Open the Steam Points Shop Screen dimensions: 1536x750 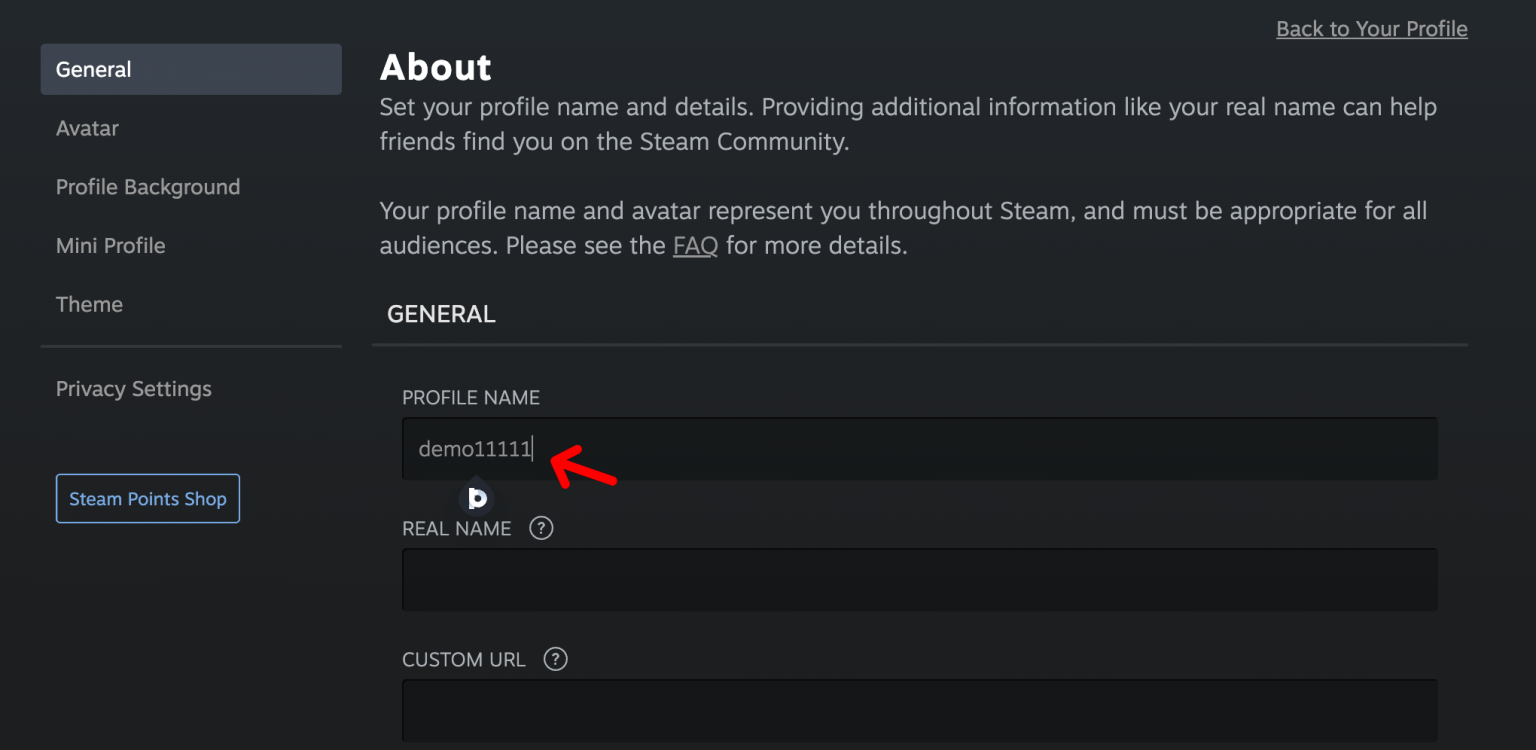click(147, 498)
